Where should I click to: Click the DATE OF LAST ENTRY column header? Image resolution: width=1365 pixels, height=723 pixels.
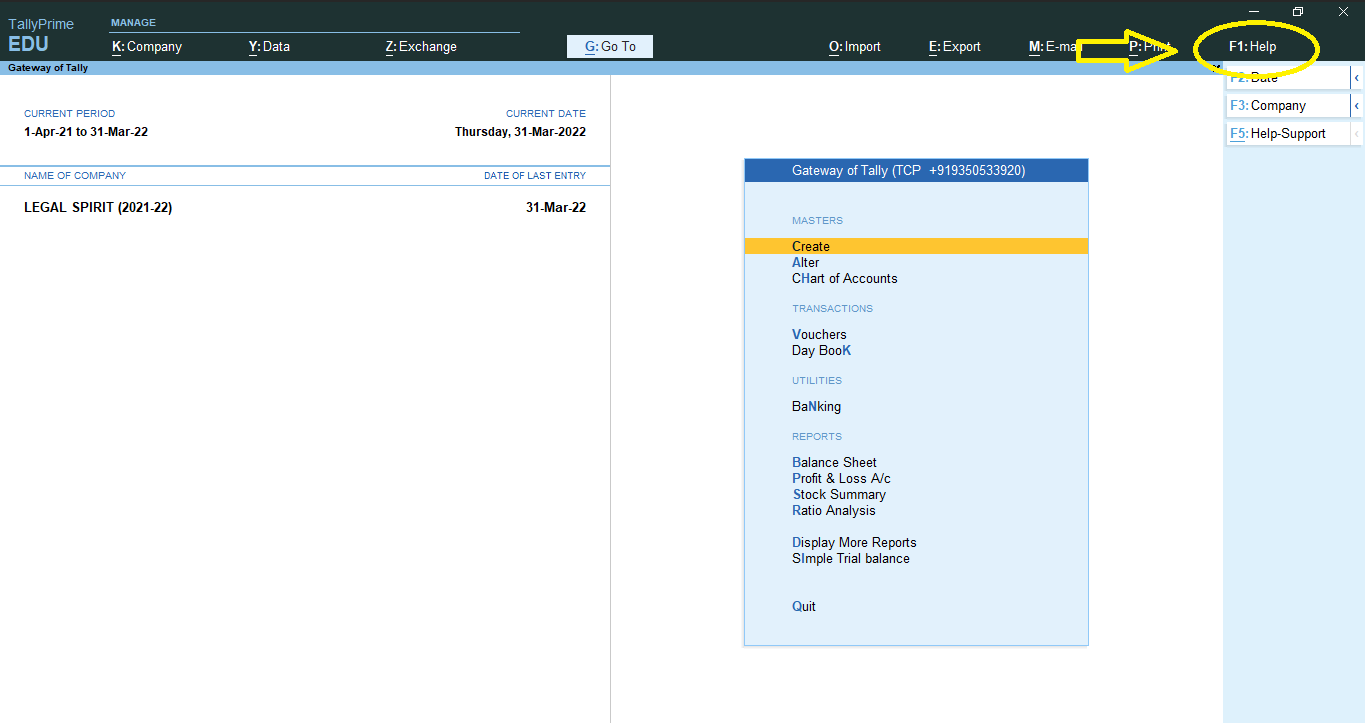coord(535,176)
